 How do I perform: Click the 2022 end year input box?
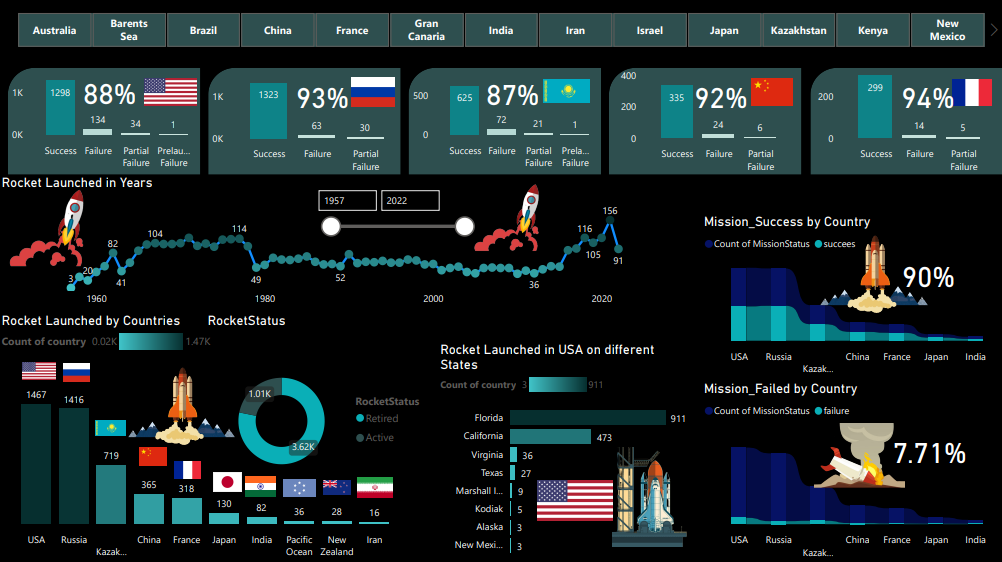tap(410, 201)
